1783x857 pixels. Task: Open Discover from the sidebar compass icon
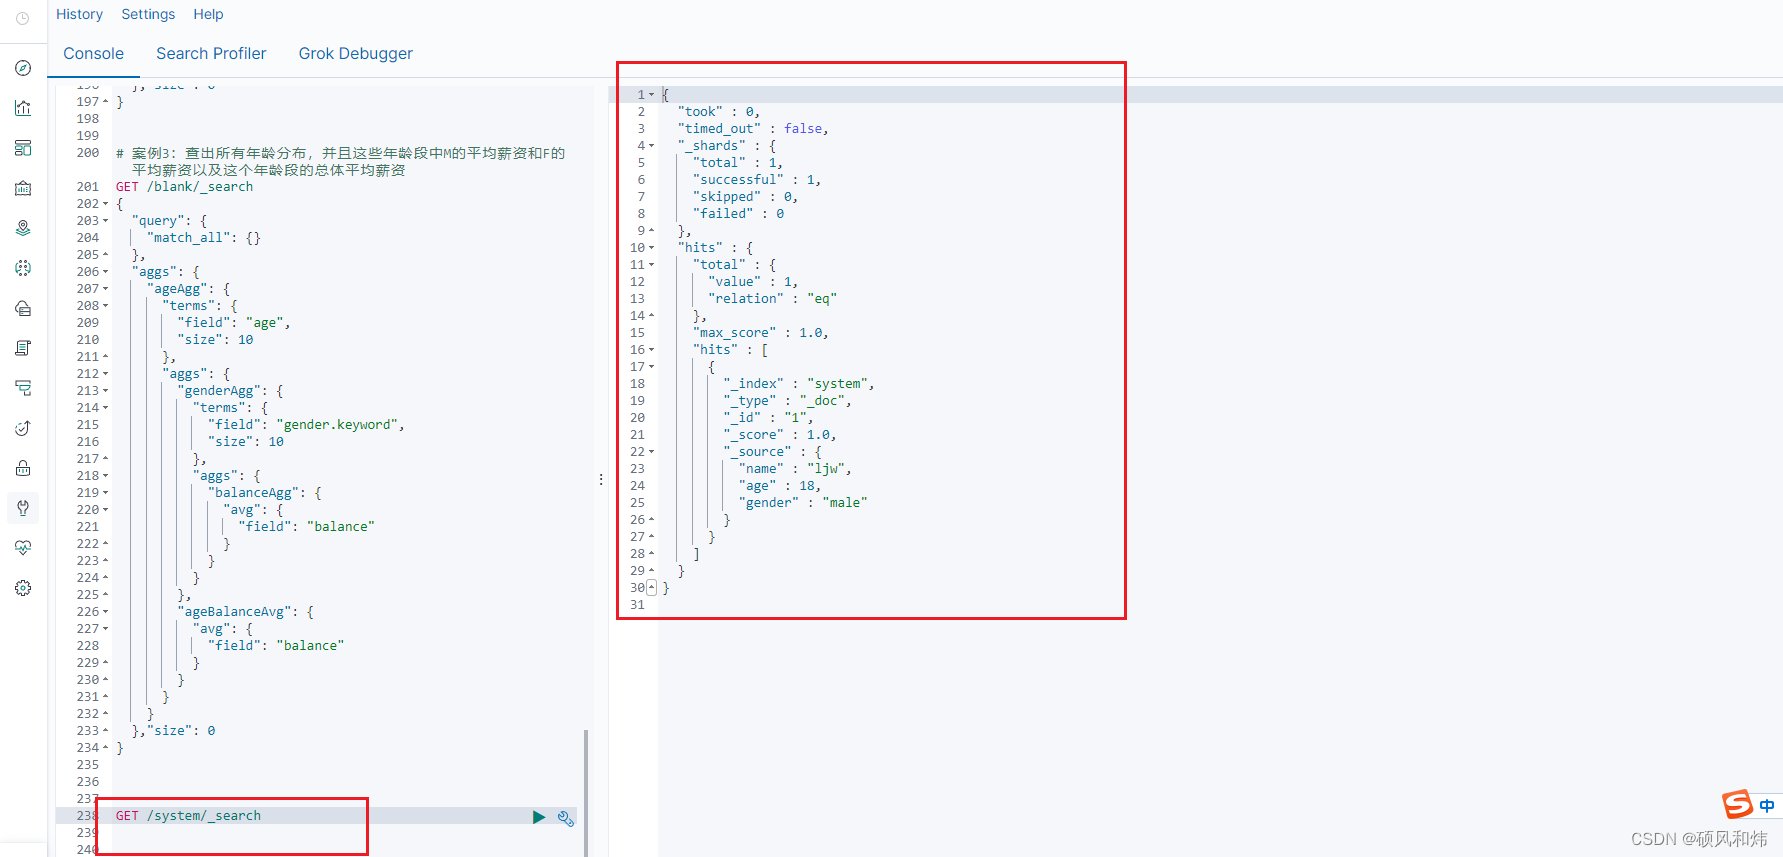(x=23, y=68)
